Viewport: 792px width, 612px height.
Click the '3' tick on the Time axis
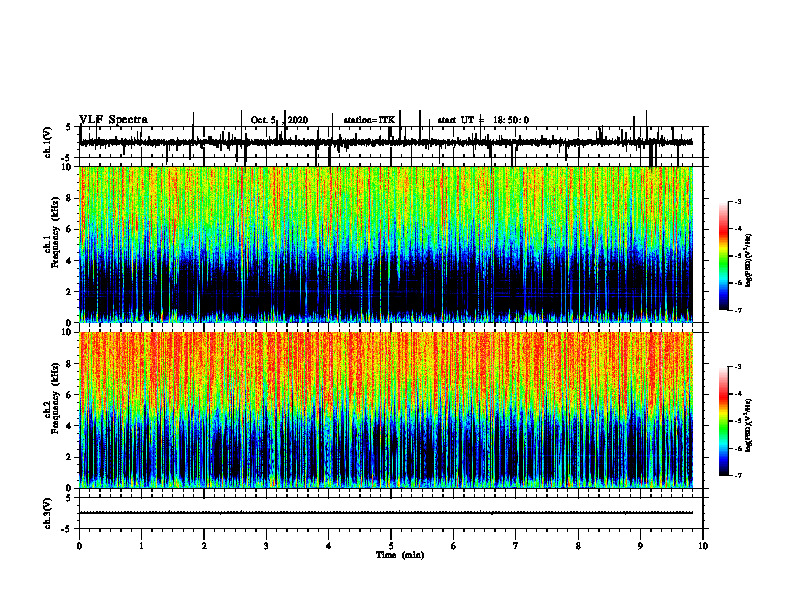(266, 546)
